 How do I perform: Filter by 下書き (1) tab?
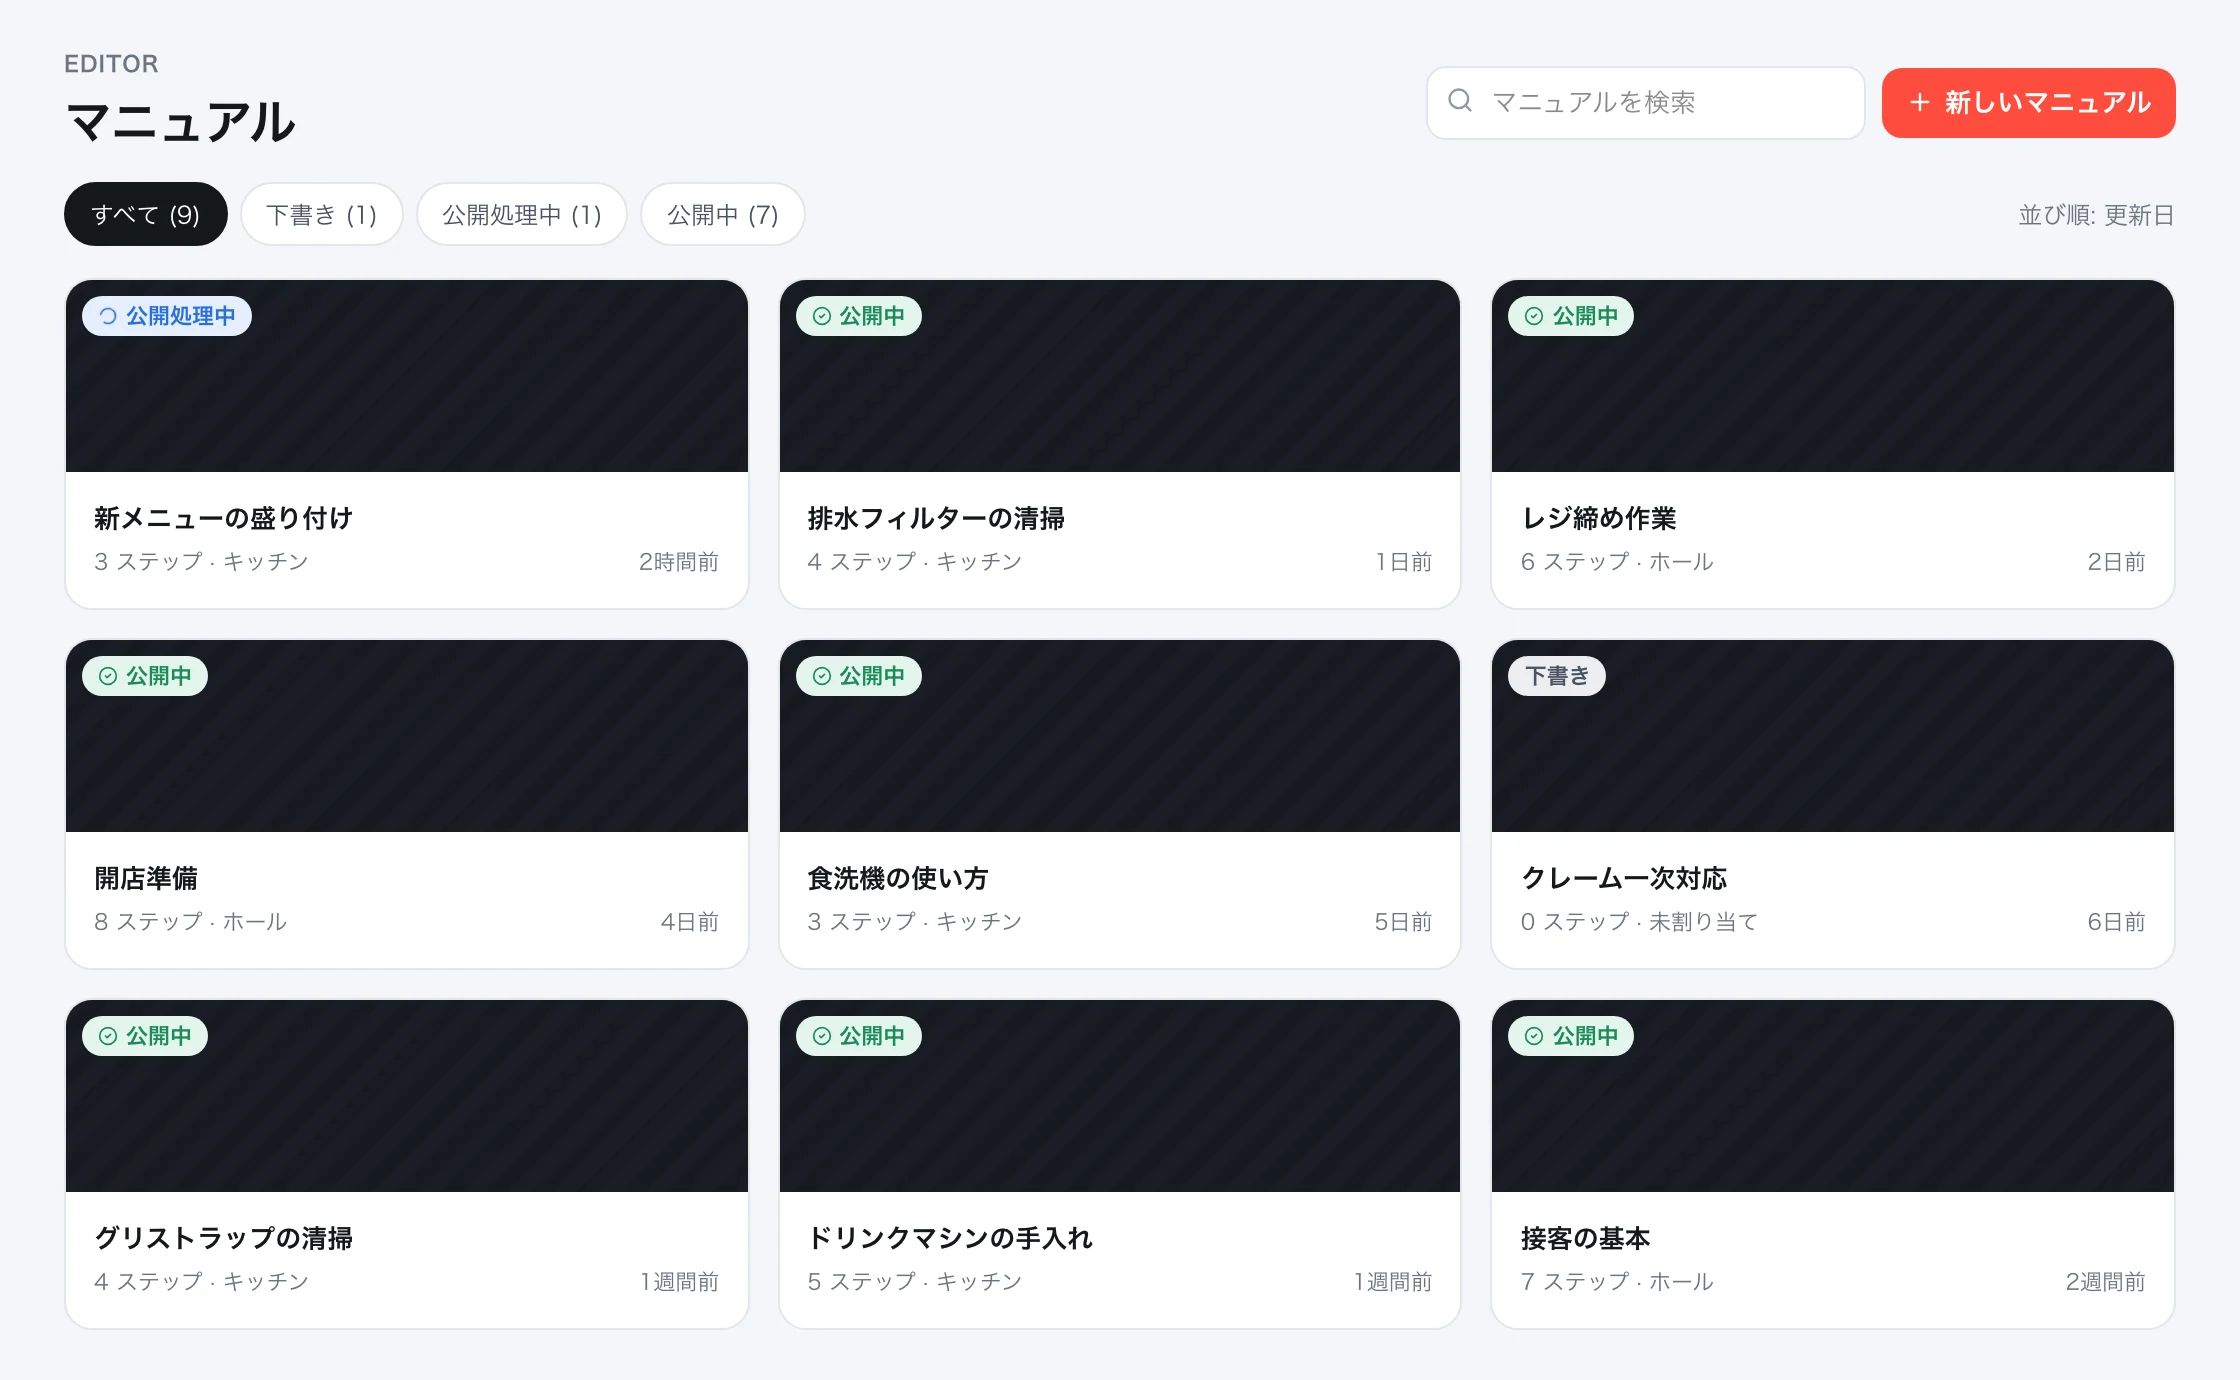pos(322,214)
